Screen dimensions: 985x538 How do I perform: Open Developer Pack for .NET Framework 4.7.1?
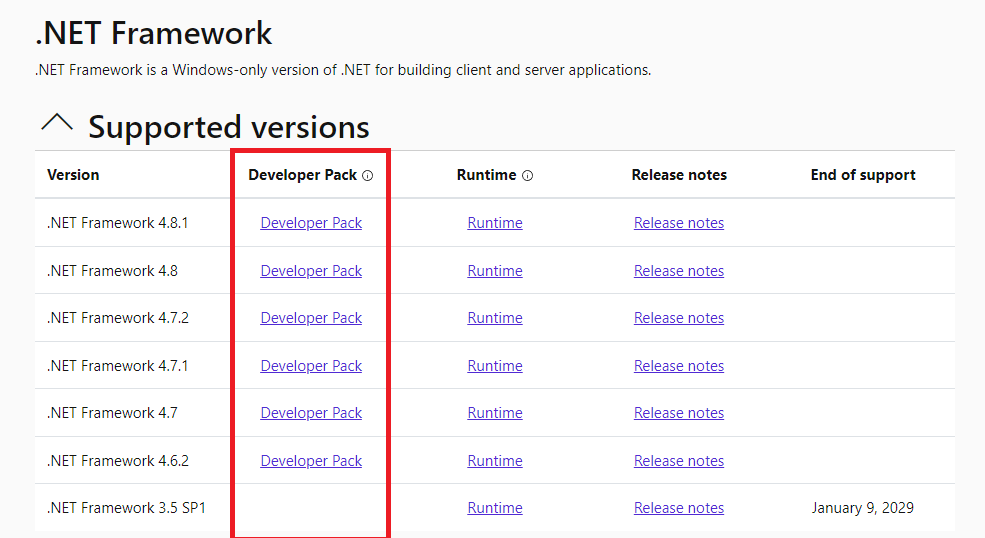(311, 366)
